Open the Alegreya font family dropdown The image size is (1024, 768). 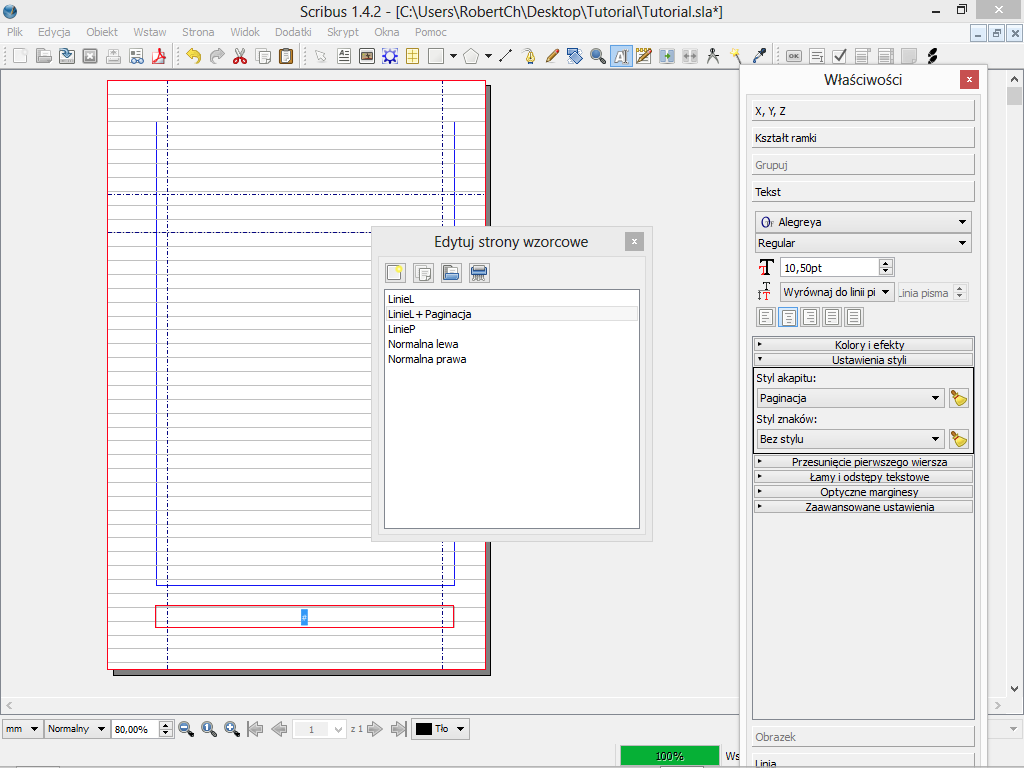863,222
